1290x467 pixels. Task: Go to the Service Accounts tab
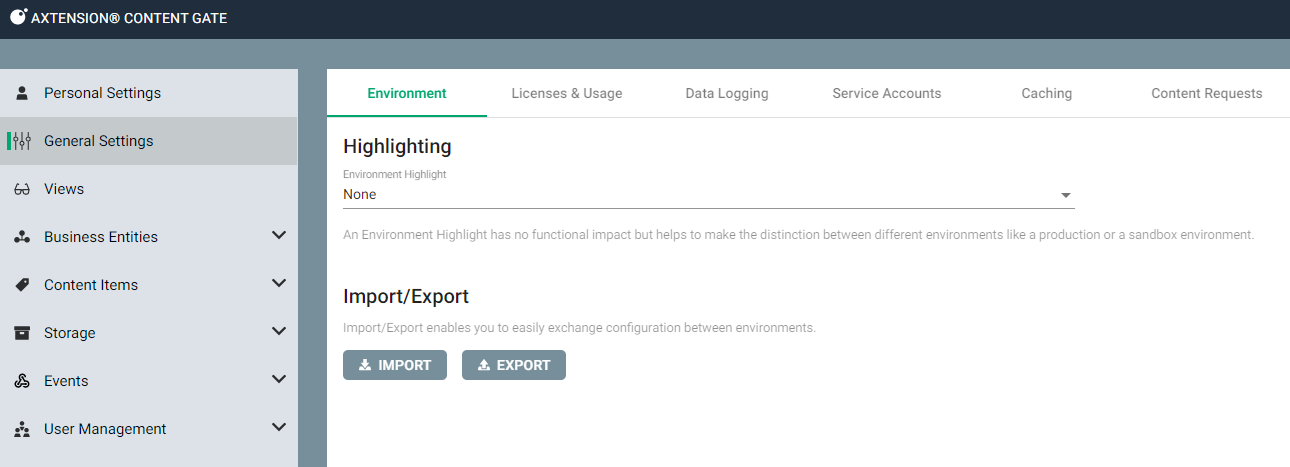pyautogui.click(x=886, y=93)
